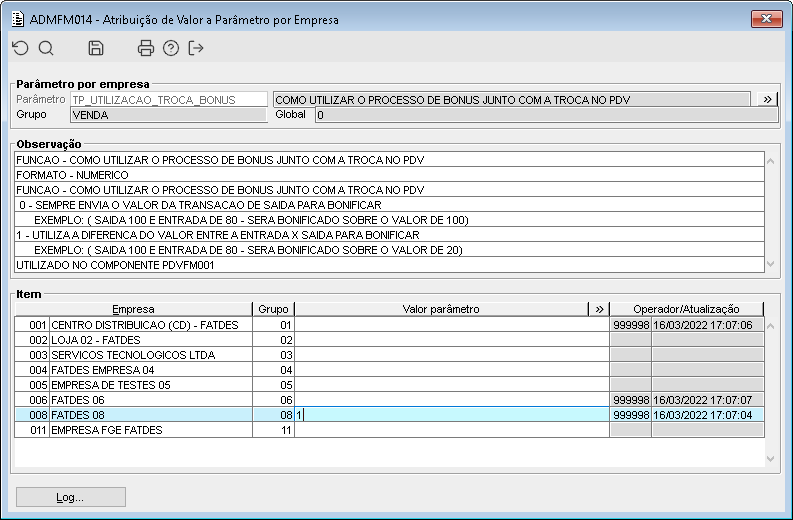Select row FATDES 08 company name
Image resolution: width=793 pixels, height=520 pixels.
(x=151, y=415)
